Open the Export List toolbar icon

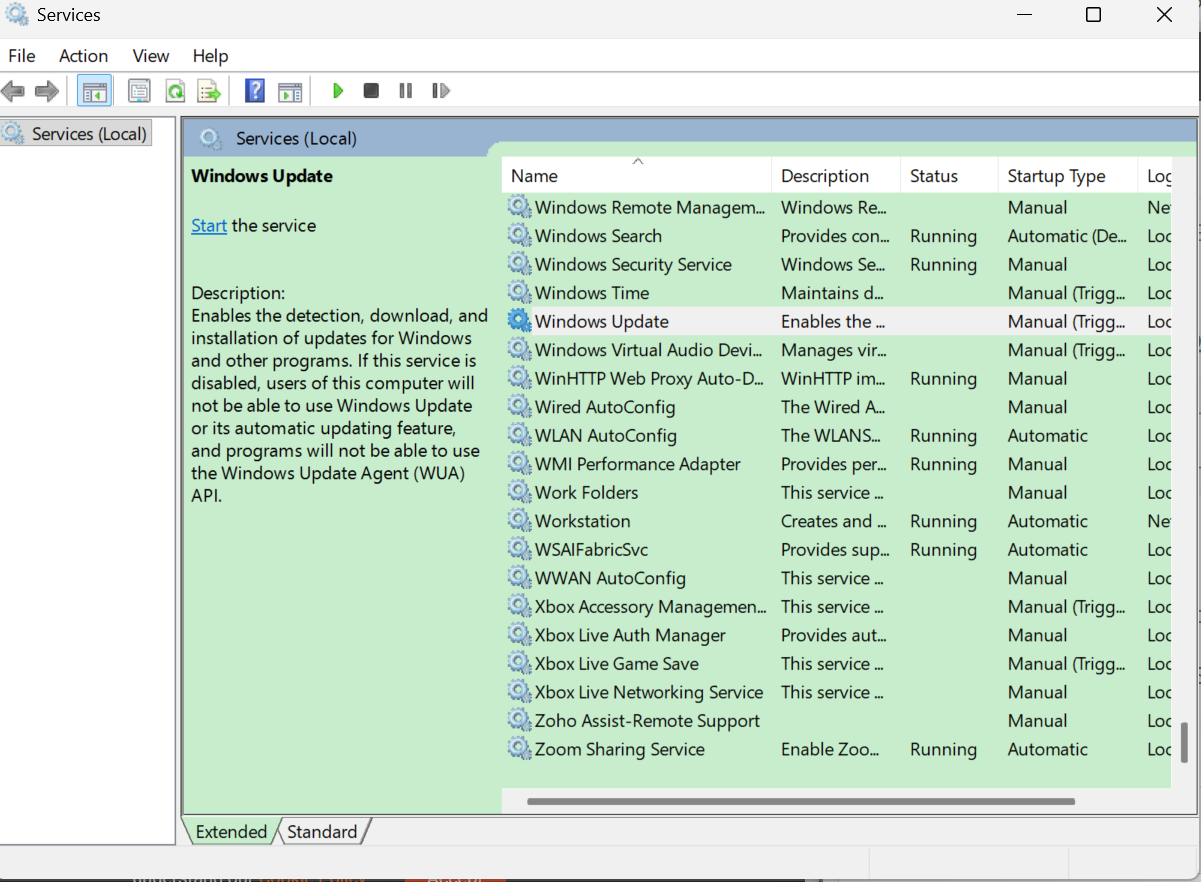pos(209,90)
